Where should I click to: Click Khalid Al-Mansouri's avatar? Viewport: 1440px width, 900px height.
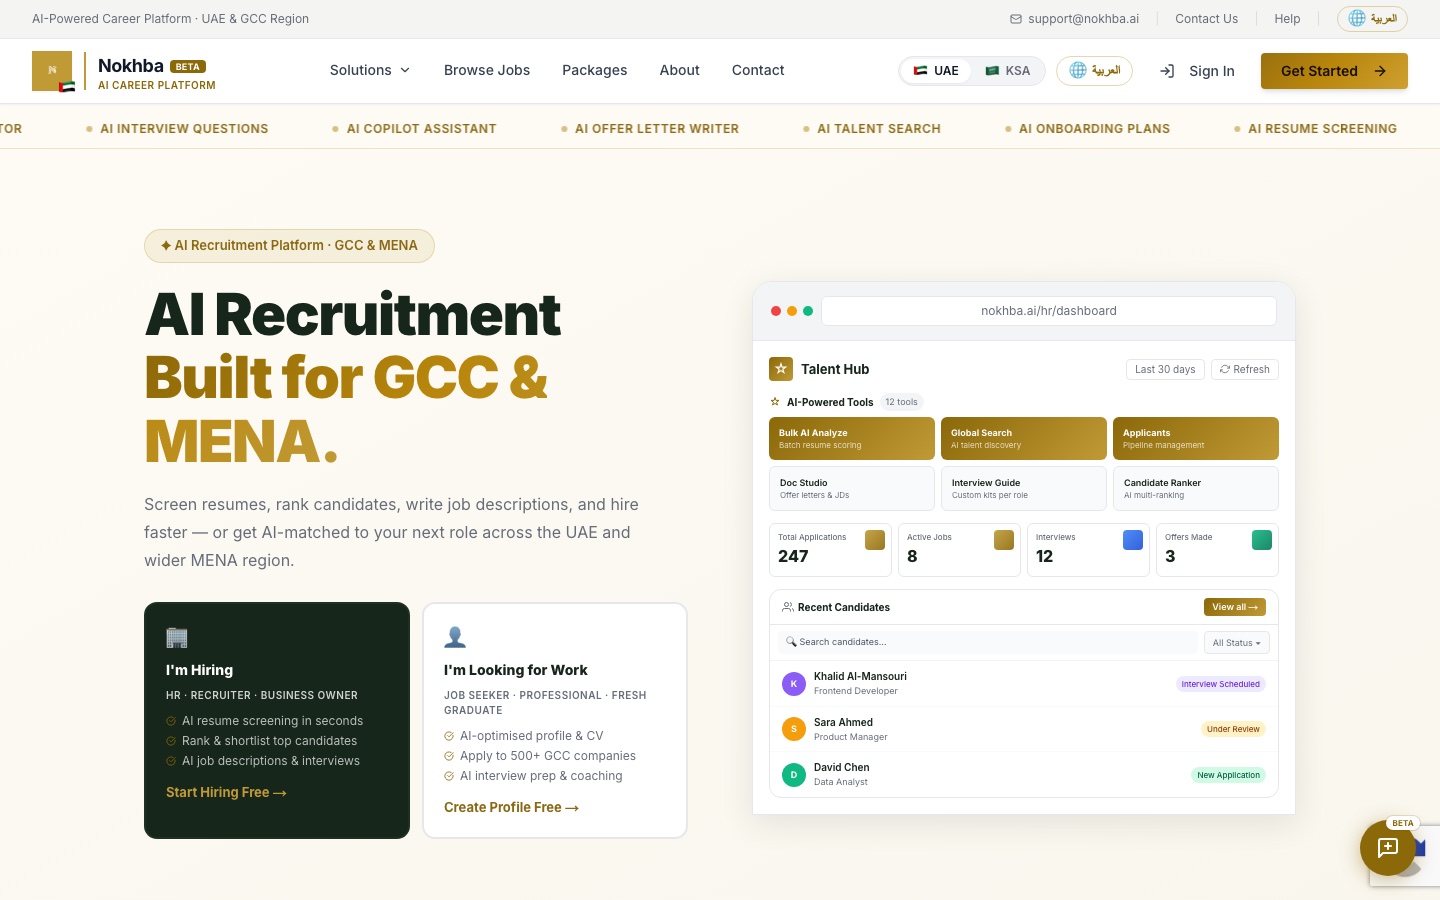794,684
